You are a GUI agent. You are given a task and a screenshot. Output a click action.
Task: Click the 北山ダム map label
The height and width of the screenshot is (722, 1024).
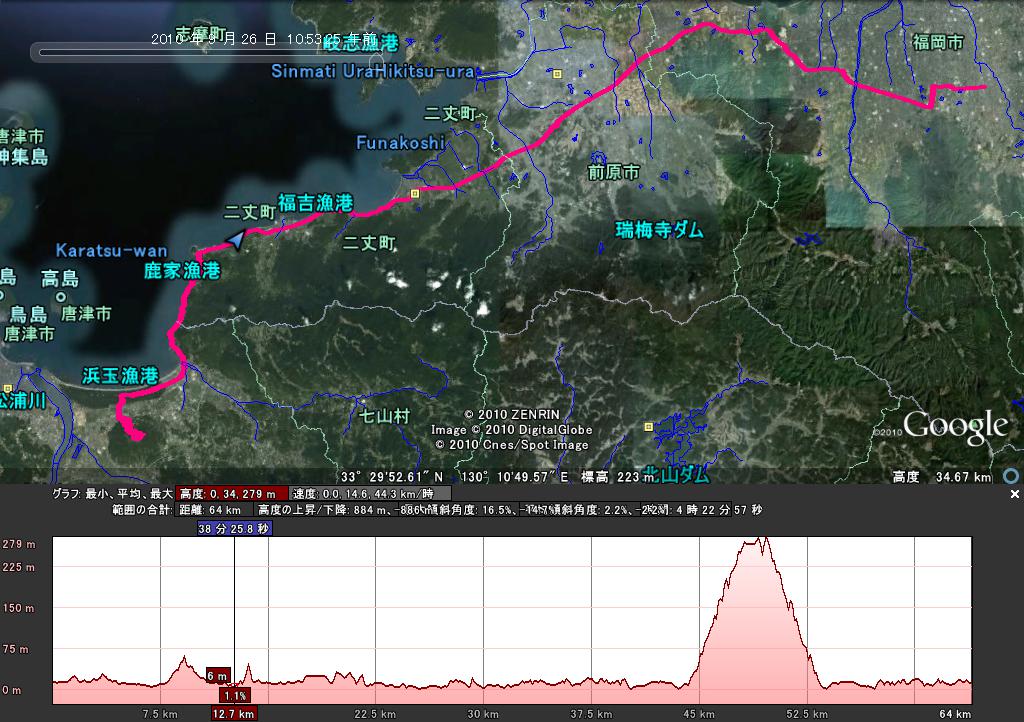(675, 475)
